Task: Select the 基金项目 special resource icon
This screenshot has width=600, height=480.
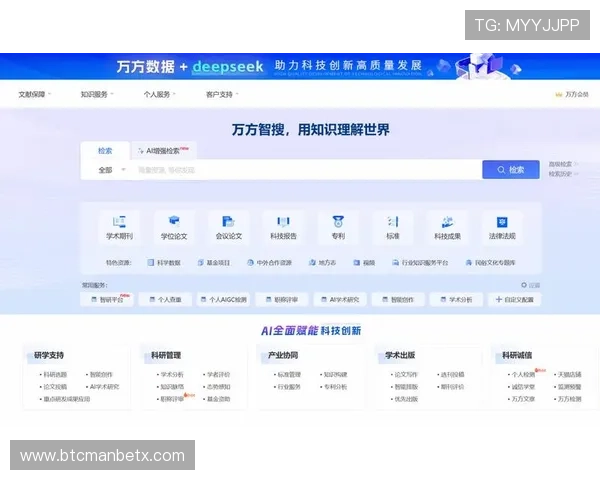Action: click(201, 263)
